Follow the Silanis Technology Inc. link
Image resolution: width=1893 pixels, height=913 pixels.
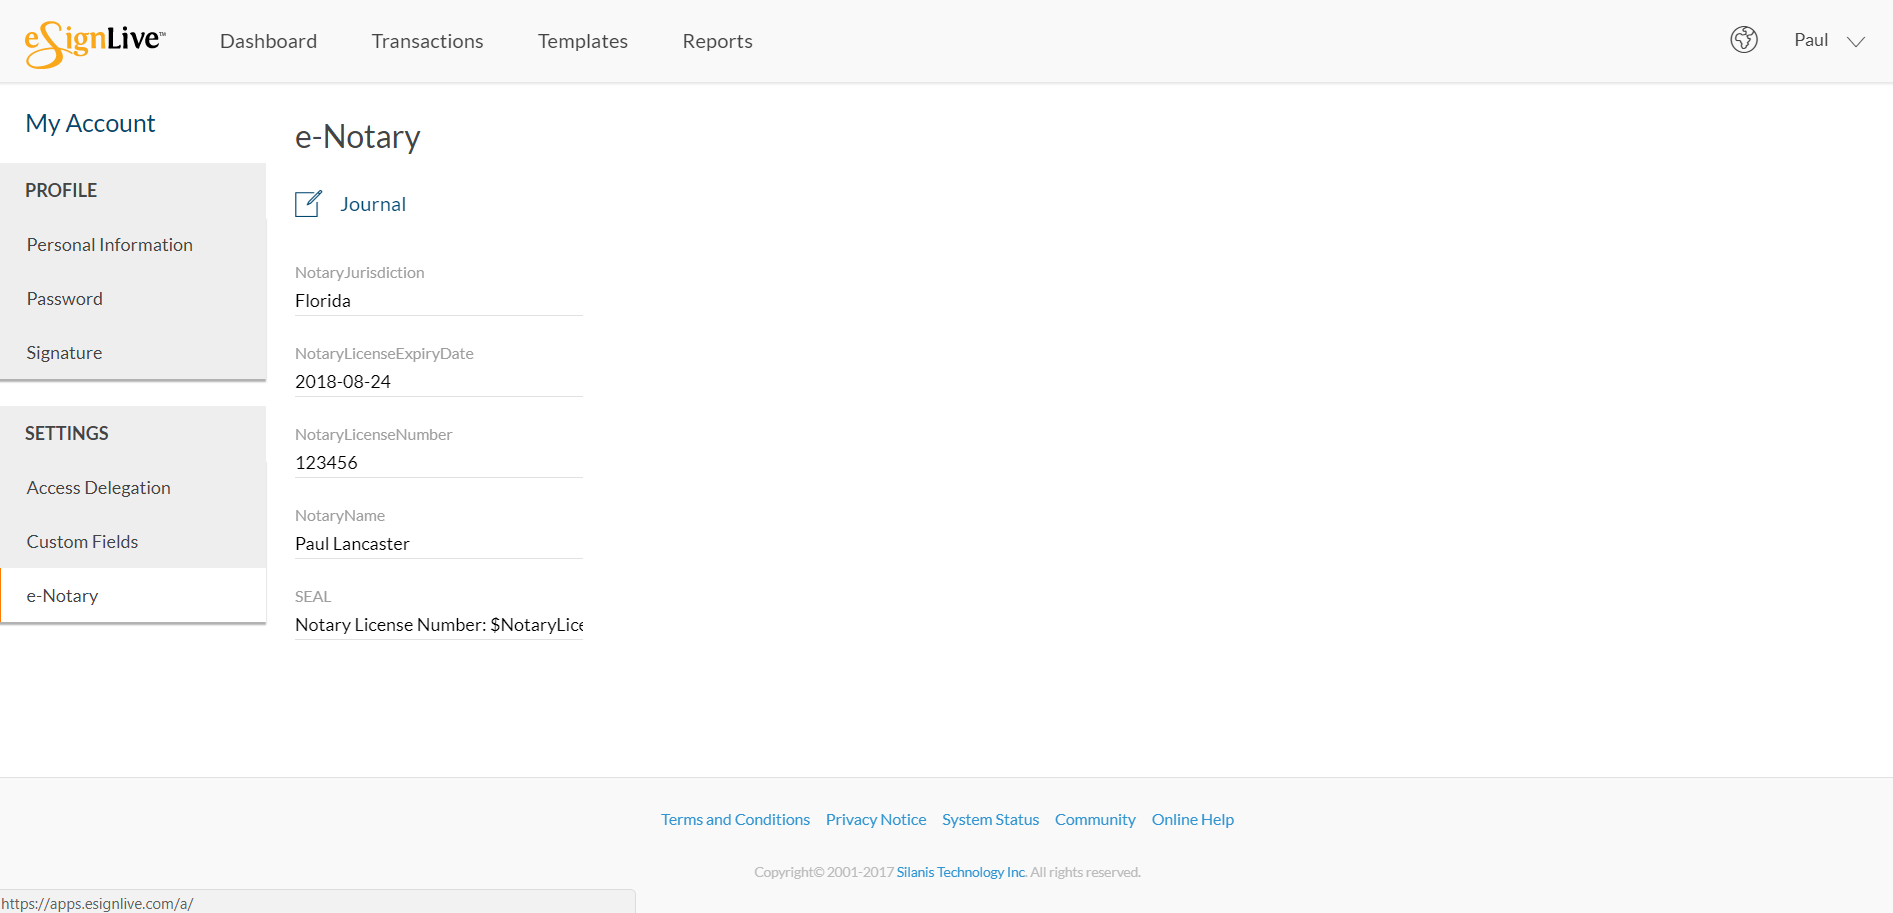point(961,872)
